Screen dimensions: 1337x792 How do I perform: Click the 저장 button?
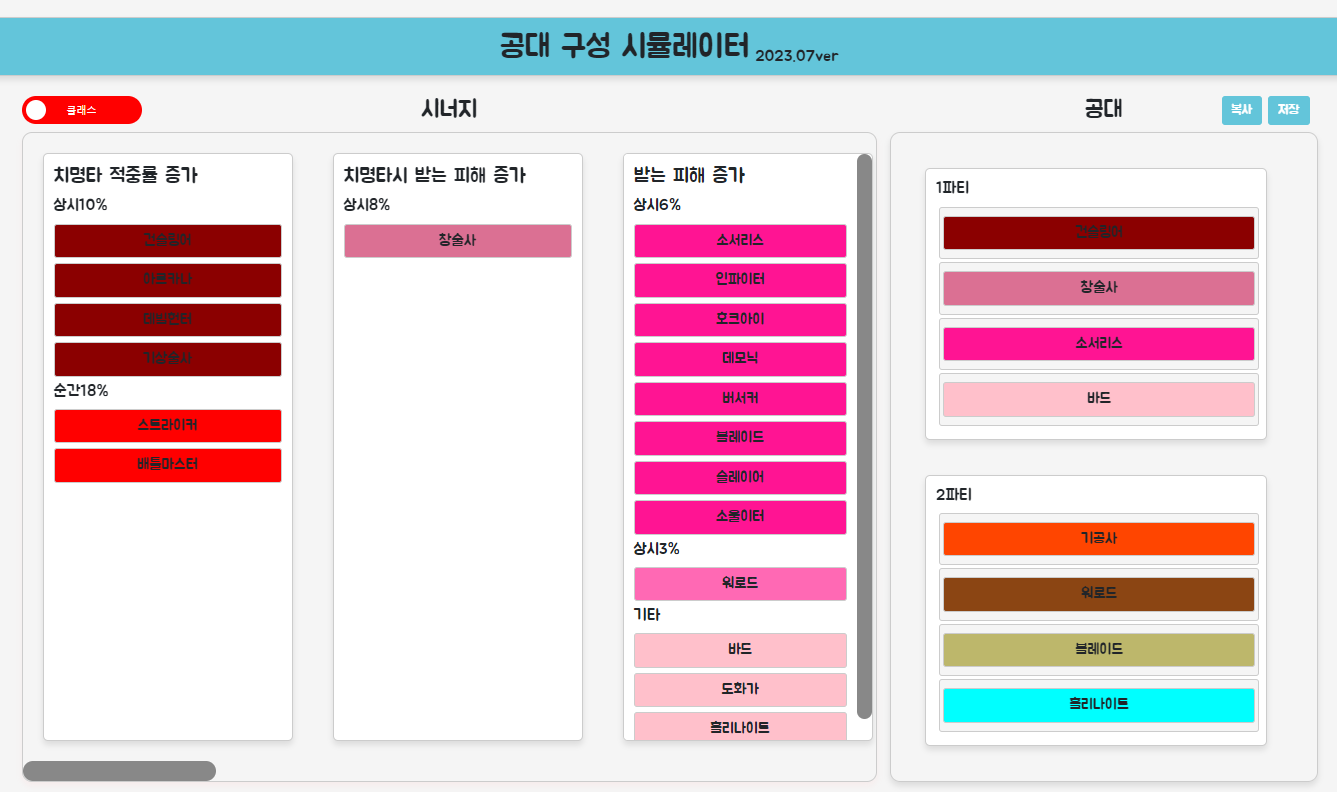1288,110
